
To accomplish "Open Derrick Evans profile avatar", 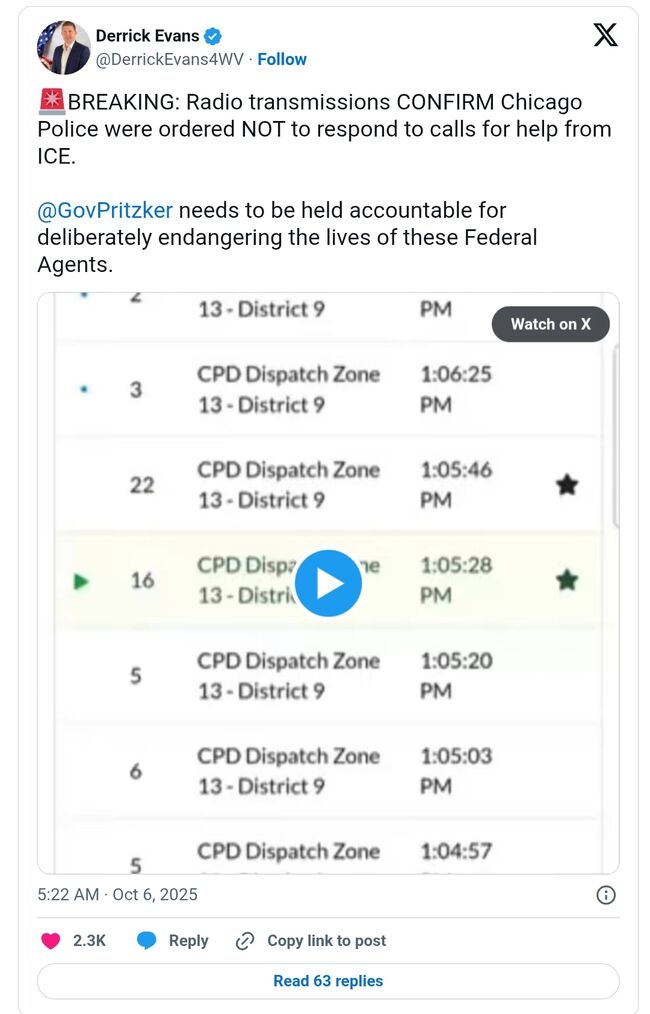I will [63, 47].
